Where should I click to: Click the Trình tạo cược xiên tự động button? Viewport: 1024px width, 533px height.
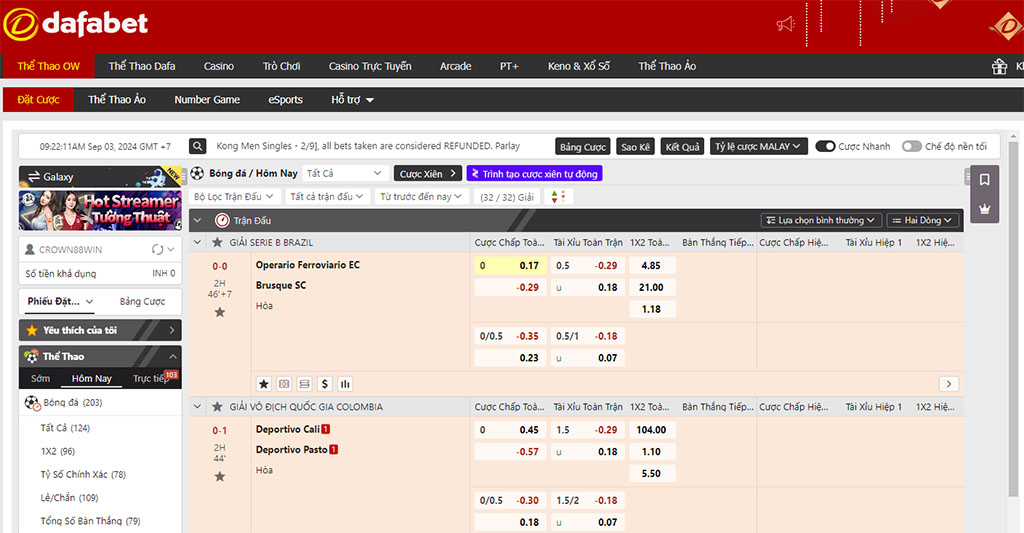click(534, 174)
